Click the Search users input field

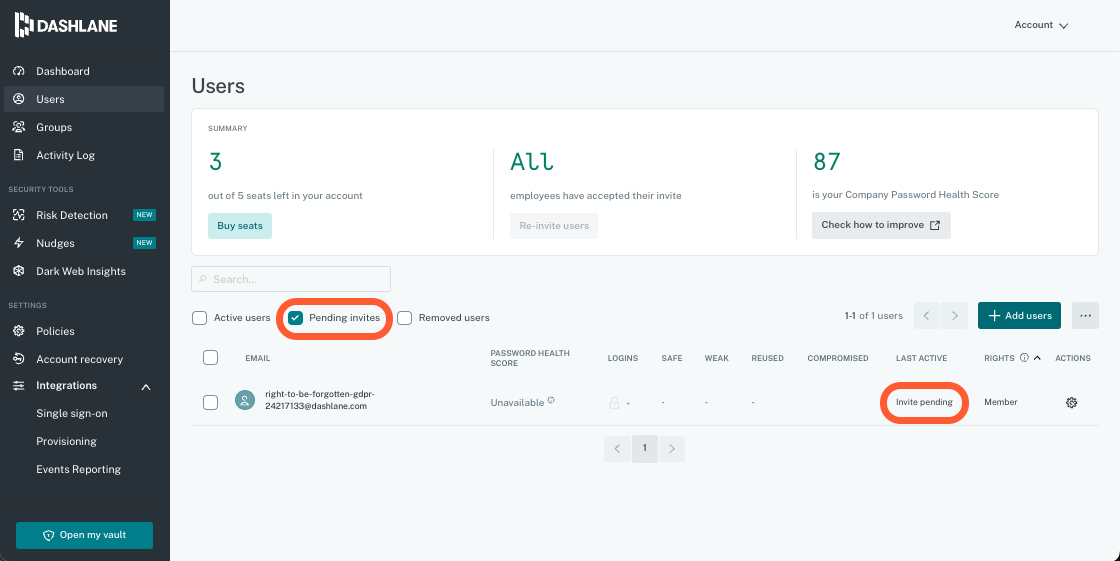[291, 279]
